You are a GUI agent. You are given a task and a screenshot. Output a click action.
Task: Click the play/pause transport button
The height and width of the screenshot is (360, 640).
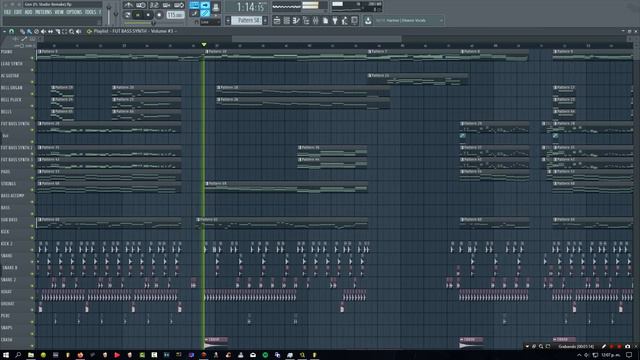click(x=138, y=15)
